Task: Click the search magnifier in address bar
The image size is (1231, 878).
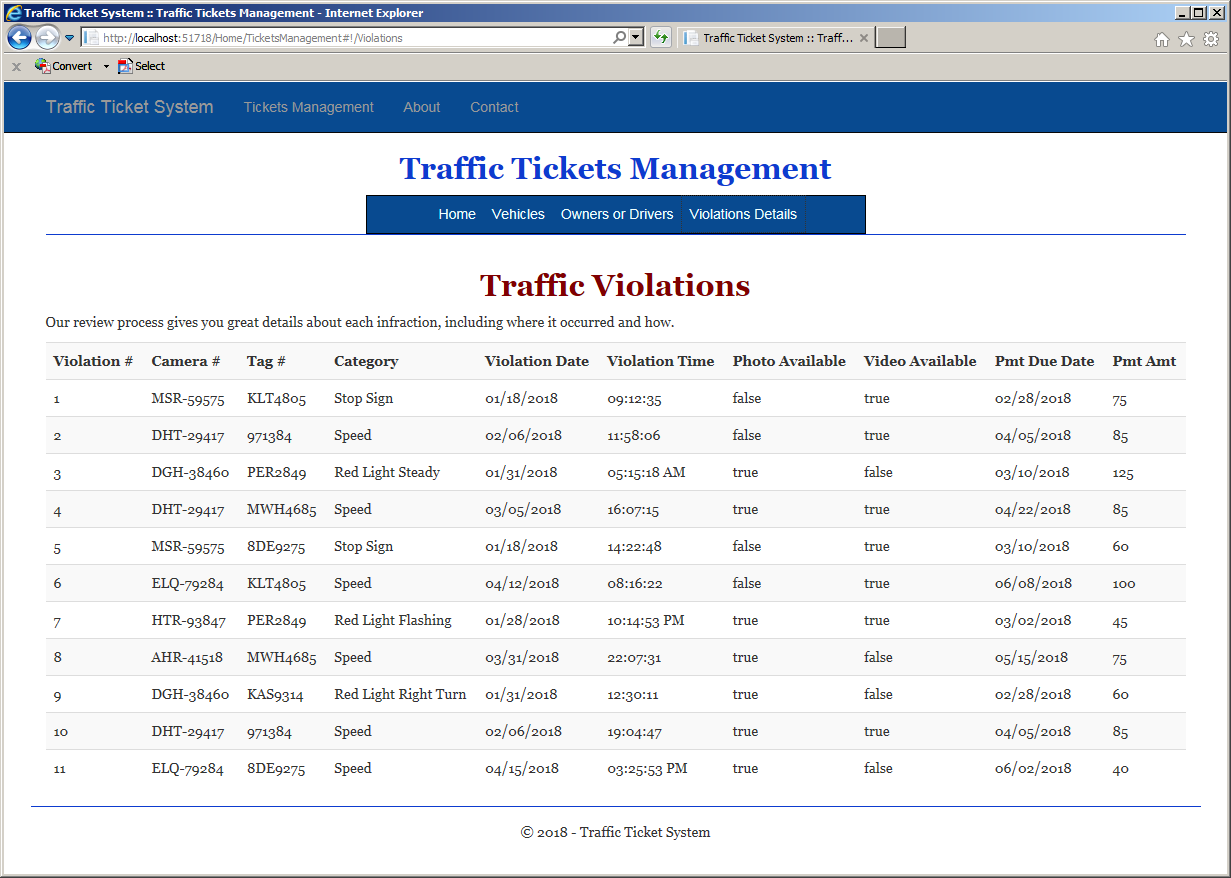Action: [x=620, y=38]
